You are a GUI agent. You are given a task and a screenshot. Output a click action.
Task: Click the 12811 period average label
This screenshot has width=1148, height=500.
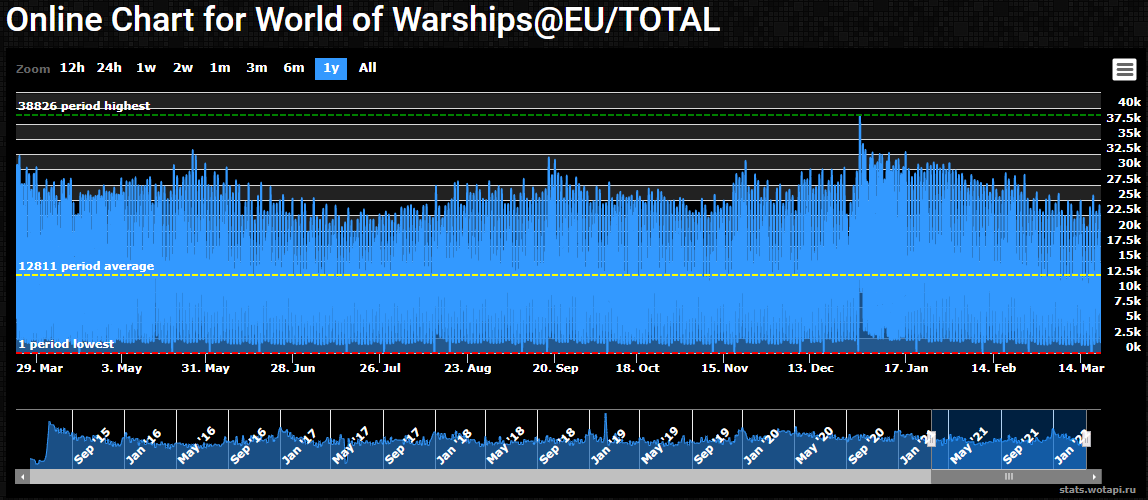pos(86,266)
